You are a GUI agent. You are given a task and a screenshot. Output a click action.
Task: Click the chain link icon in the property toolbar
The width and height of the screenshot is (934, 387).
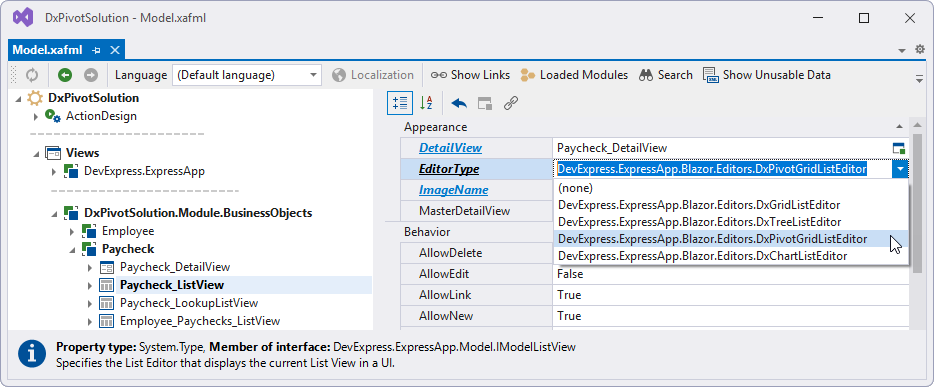point(510,103)
